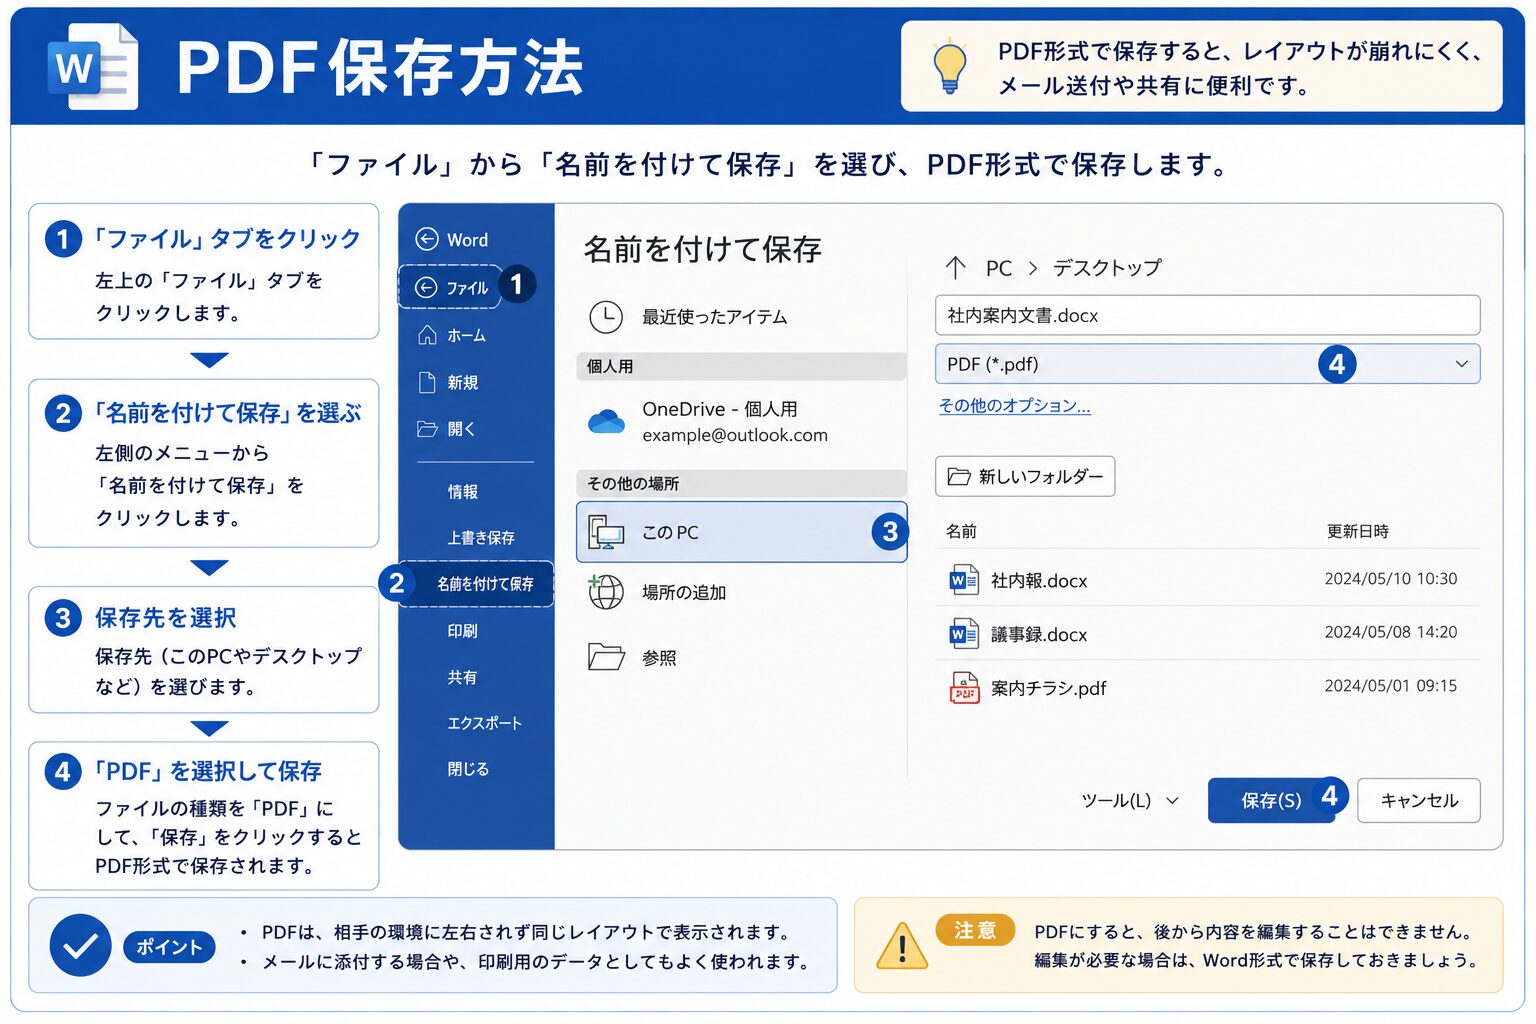The height and width of the screenshot is (1024, 1536).
Task: Open the PDF (*.pdf) file type dropdown
Action: coord(1207,364)
